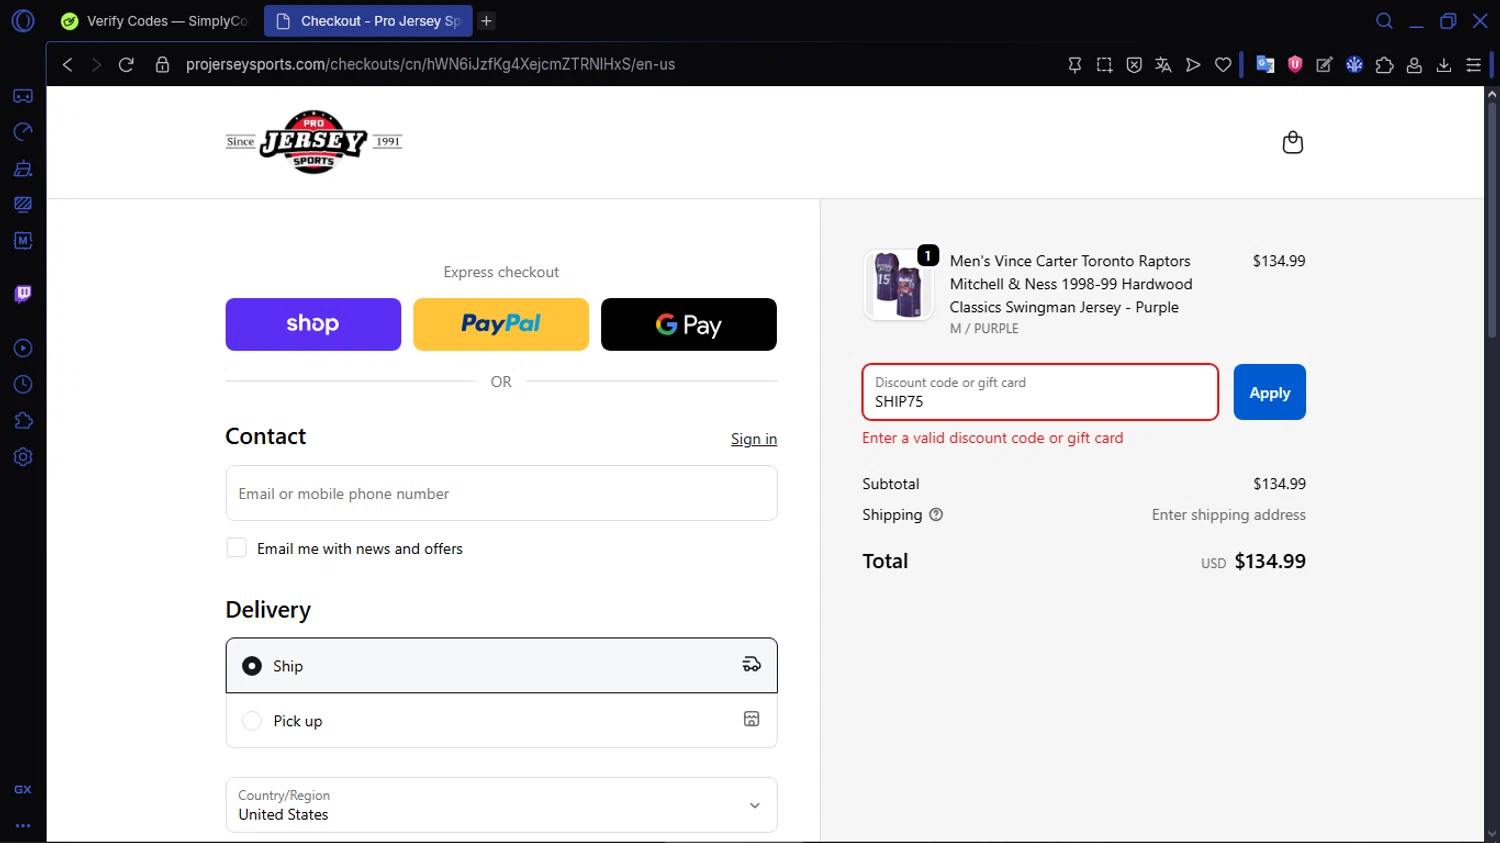
Task: Click the Sign in link
Action: pyautogui.click(x=754, y=439)
